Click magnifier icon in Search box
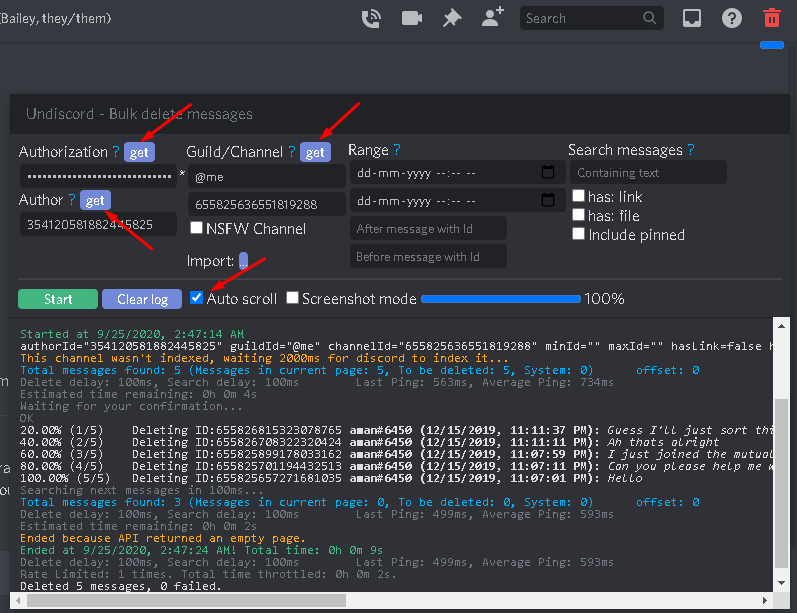Image resolution: width=797 pixels, height=613 pixels. click(x=650, y=18)
